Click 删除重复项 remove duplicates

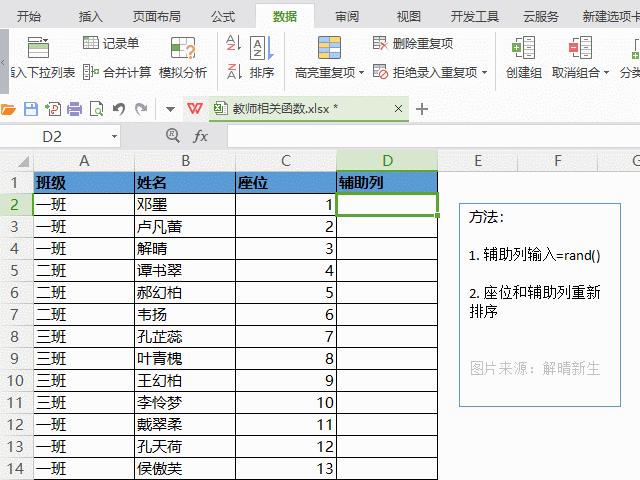tap(413, 43)
